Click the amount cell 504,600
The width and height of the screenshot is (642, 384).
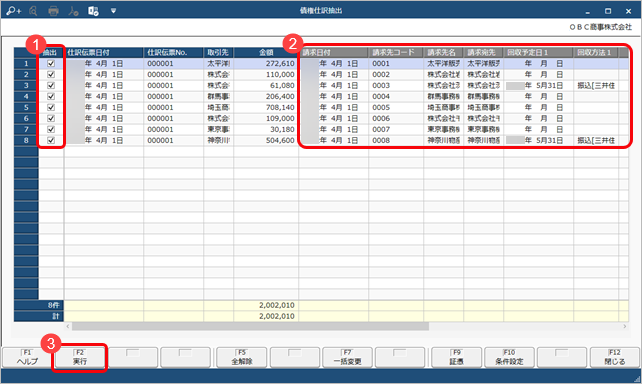[266, 140]
